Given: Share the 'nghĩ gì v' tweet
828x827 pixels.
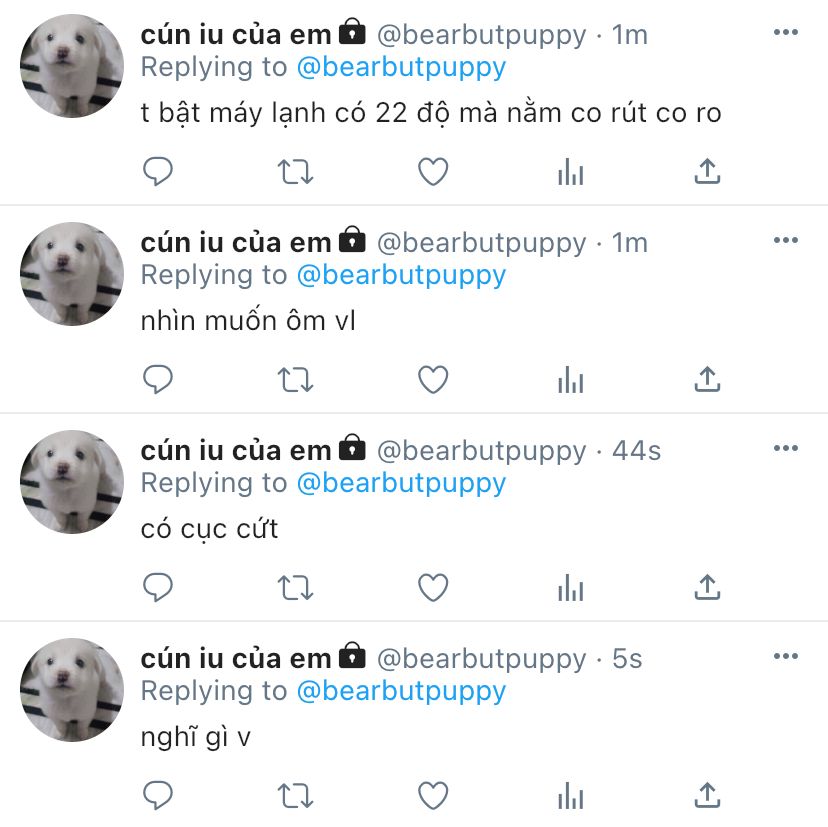Looking at the screenshot, I should click(x=707, y=795).
